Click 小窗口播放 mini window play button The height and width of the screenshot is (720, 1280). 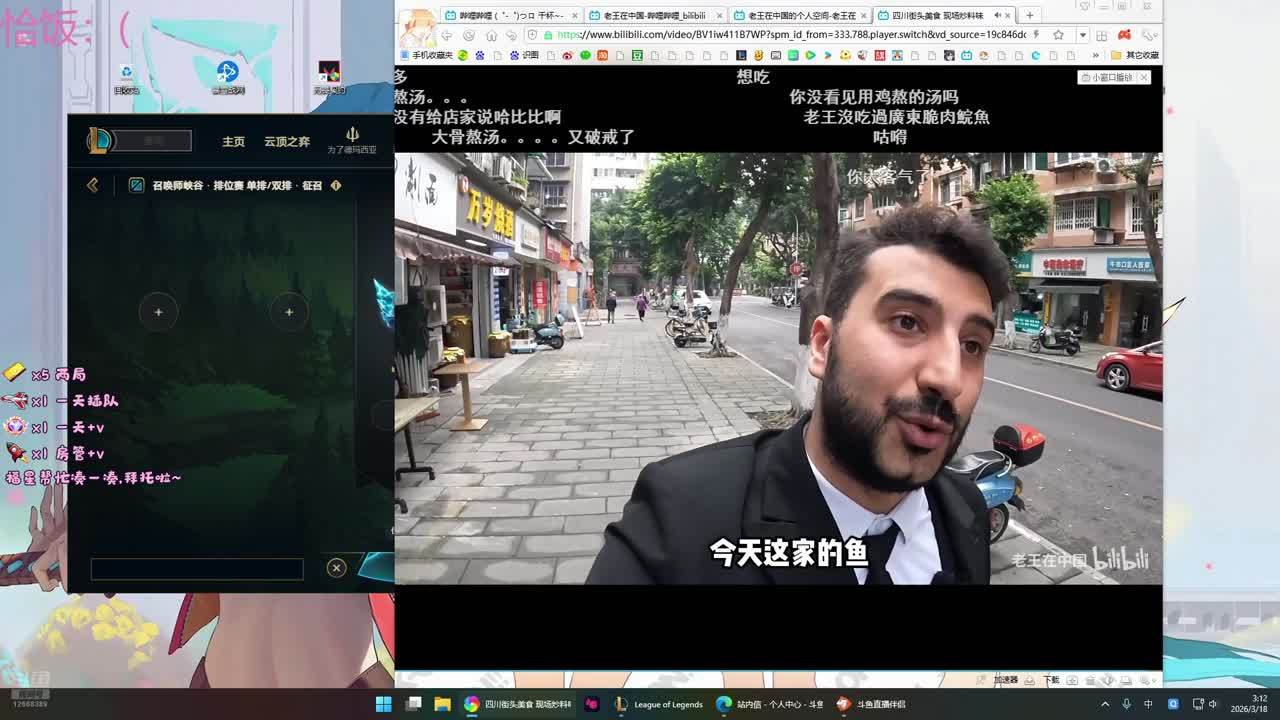(x=1108, y=77)
